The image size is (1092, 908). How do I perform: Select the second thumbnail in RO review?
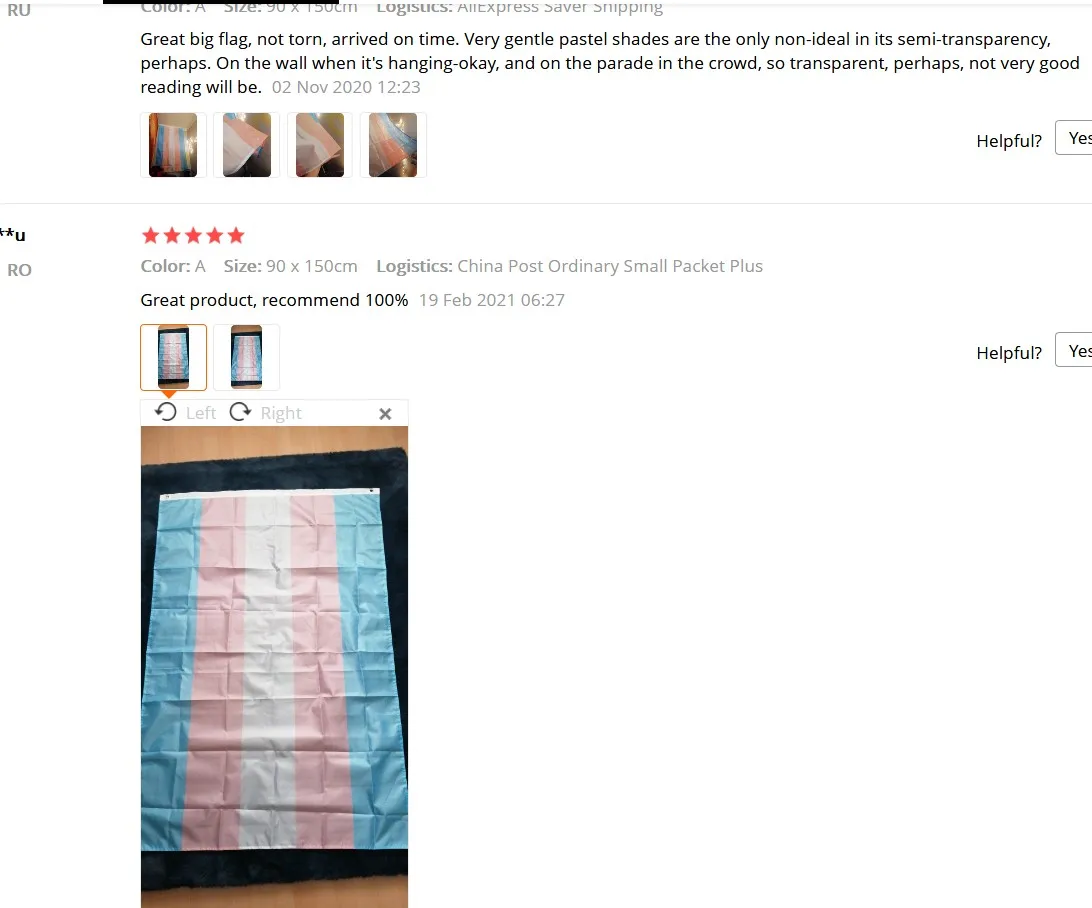tap(247, 357)
